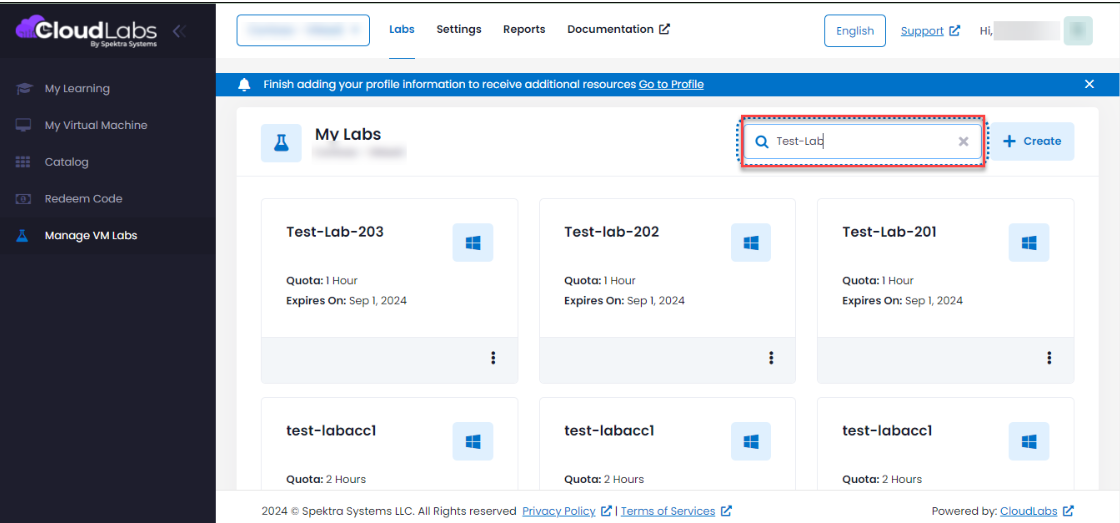The width and height of the screenshot is (1120, 523).
Task: Click the Windows icon on Test-Lab-203
Action: pos(473,243)
